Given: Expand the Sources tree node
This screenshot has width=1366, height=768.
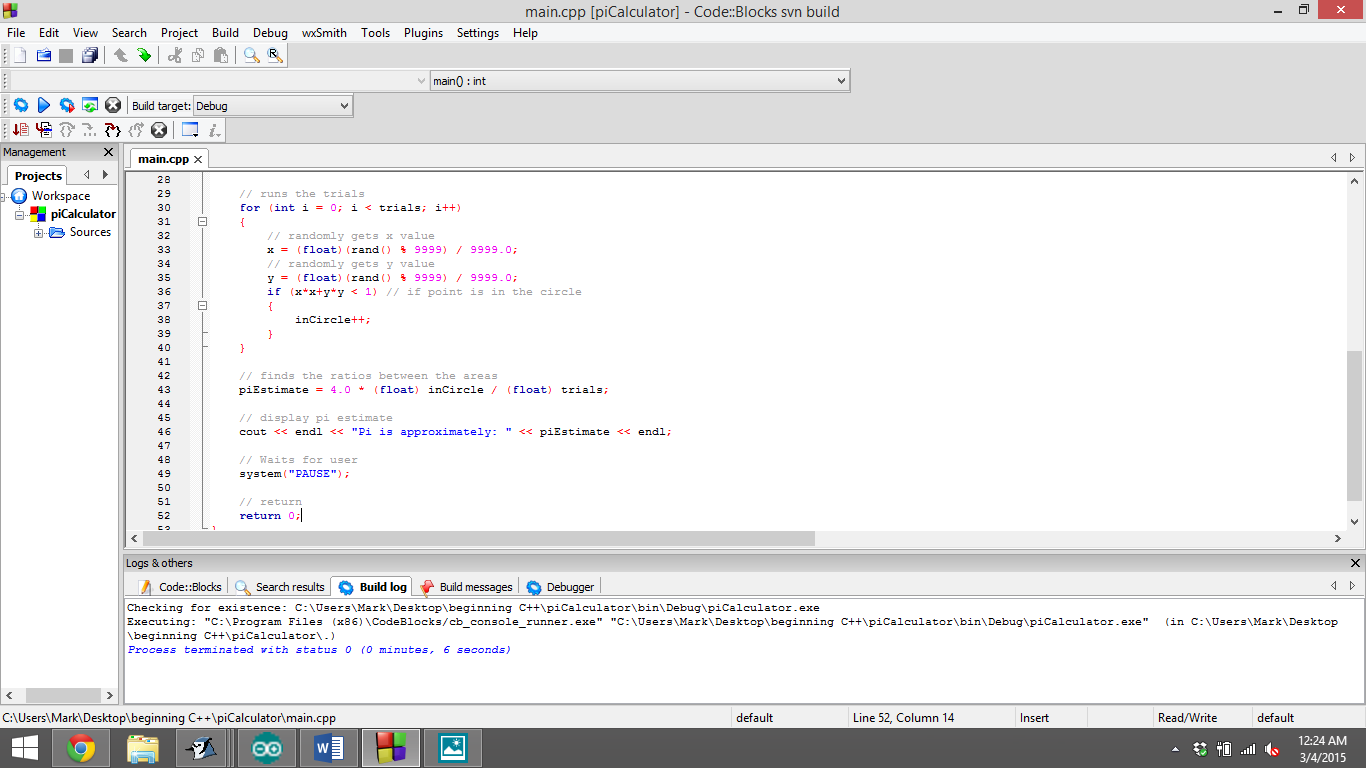Looking at the screenshot, I should (38, 232).
